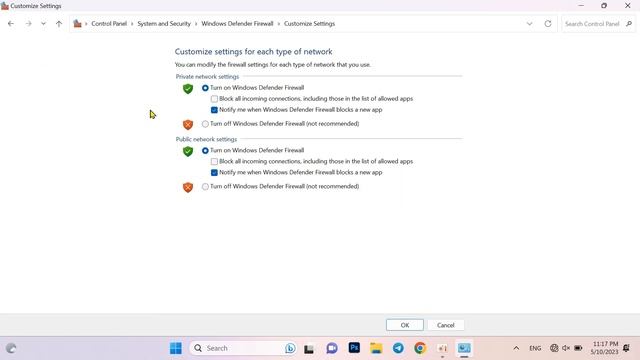Click the Control Panel icon in address bar

tap(77, 24)
